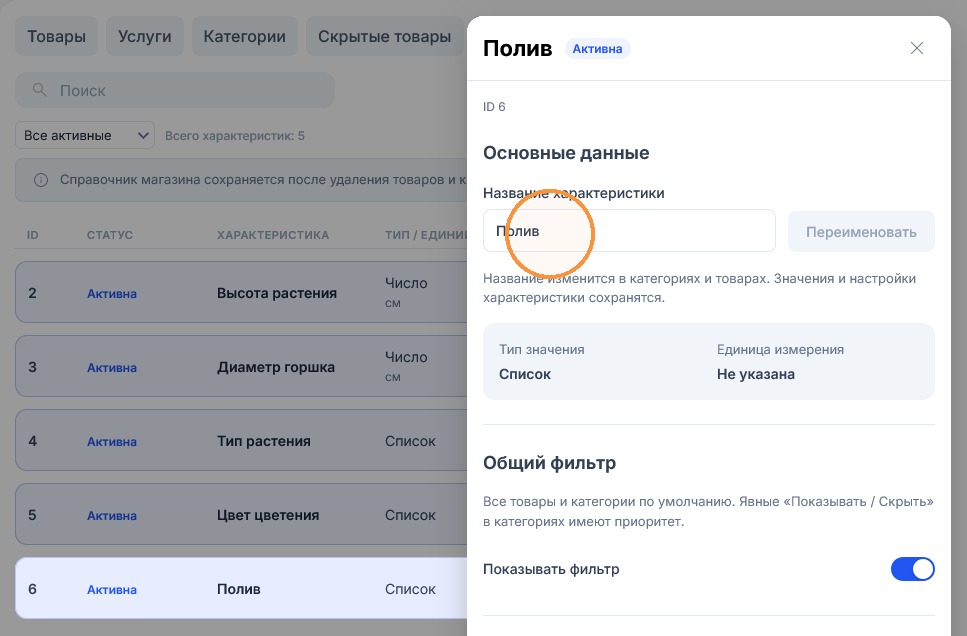
Task: Select the Диаметр горшка row
Action: coord(241,366)
